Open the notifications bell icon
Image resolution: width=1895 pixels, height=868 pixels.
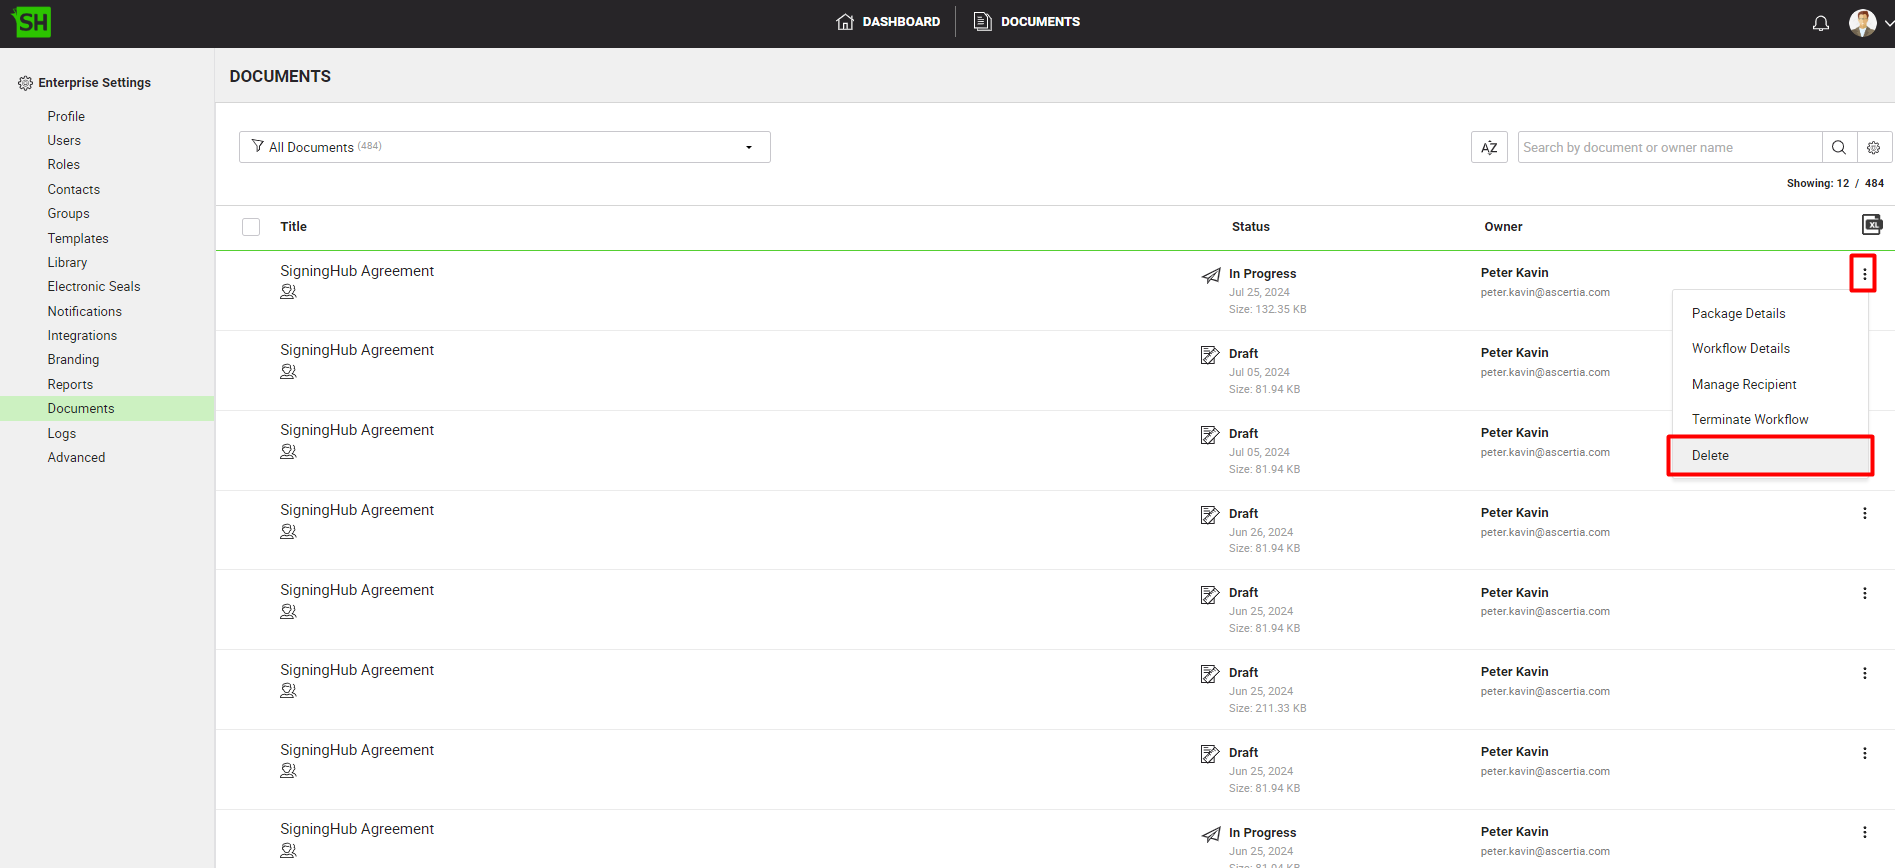(1820, 23)
